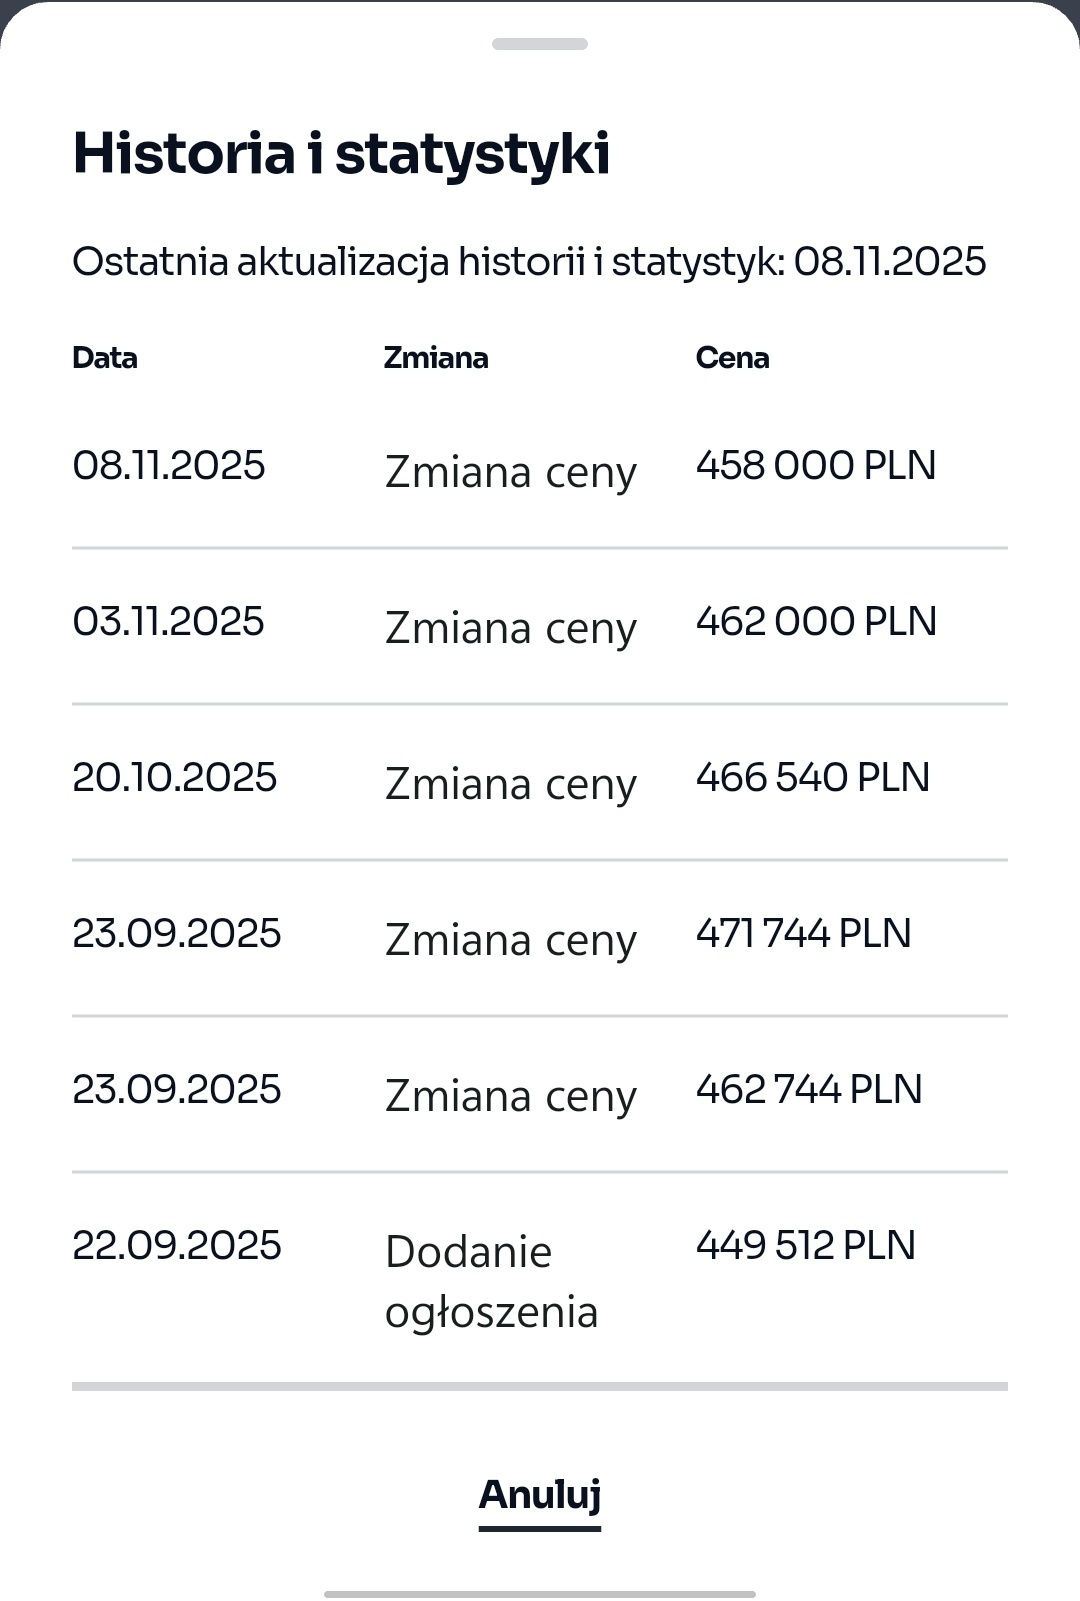Click the 462 000 PLN price
Screen dimensions: 1080x1601
(x=816, y=622)
